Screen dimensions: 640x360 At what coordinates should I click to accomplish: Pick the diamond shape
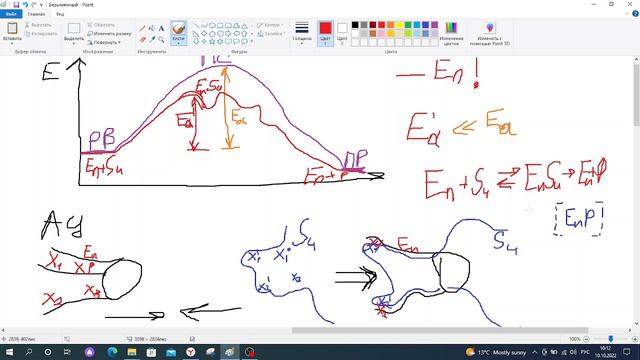point(204,33)
